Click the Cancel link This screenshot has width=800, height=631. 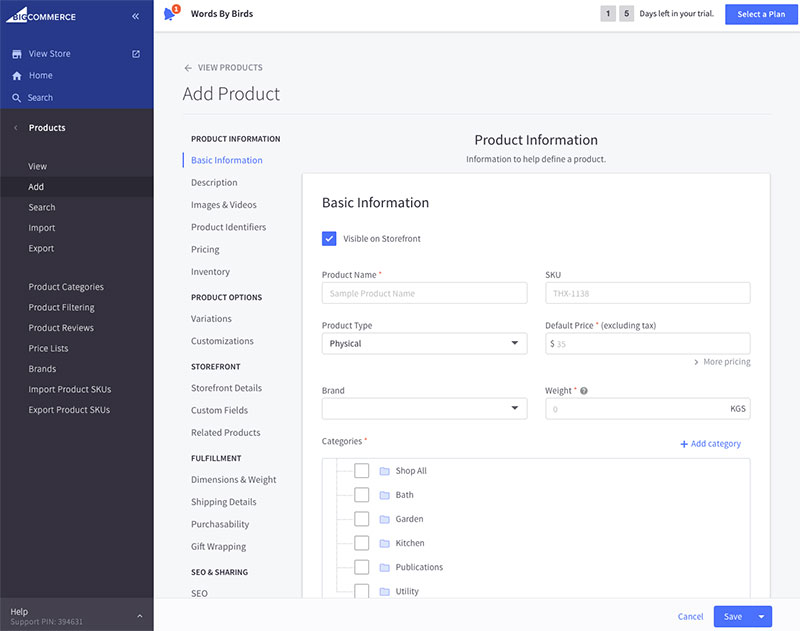tap(690, 617)
